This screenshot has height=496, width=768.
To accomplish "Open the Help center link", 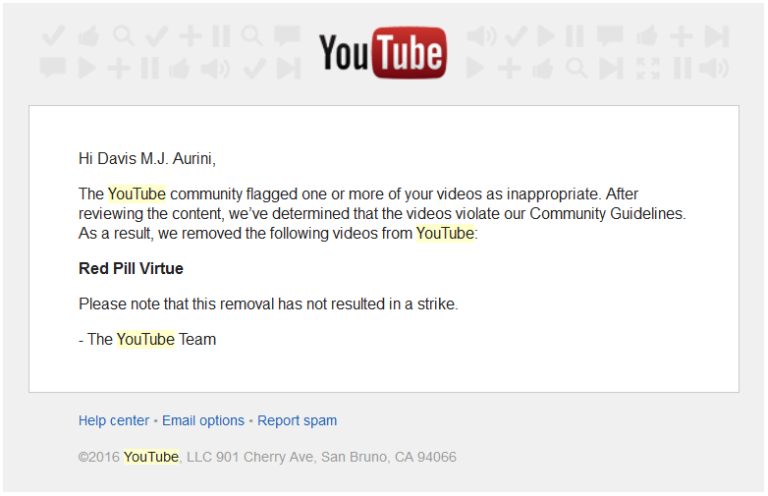I will point(114,421).
